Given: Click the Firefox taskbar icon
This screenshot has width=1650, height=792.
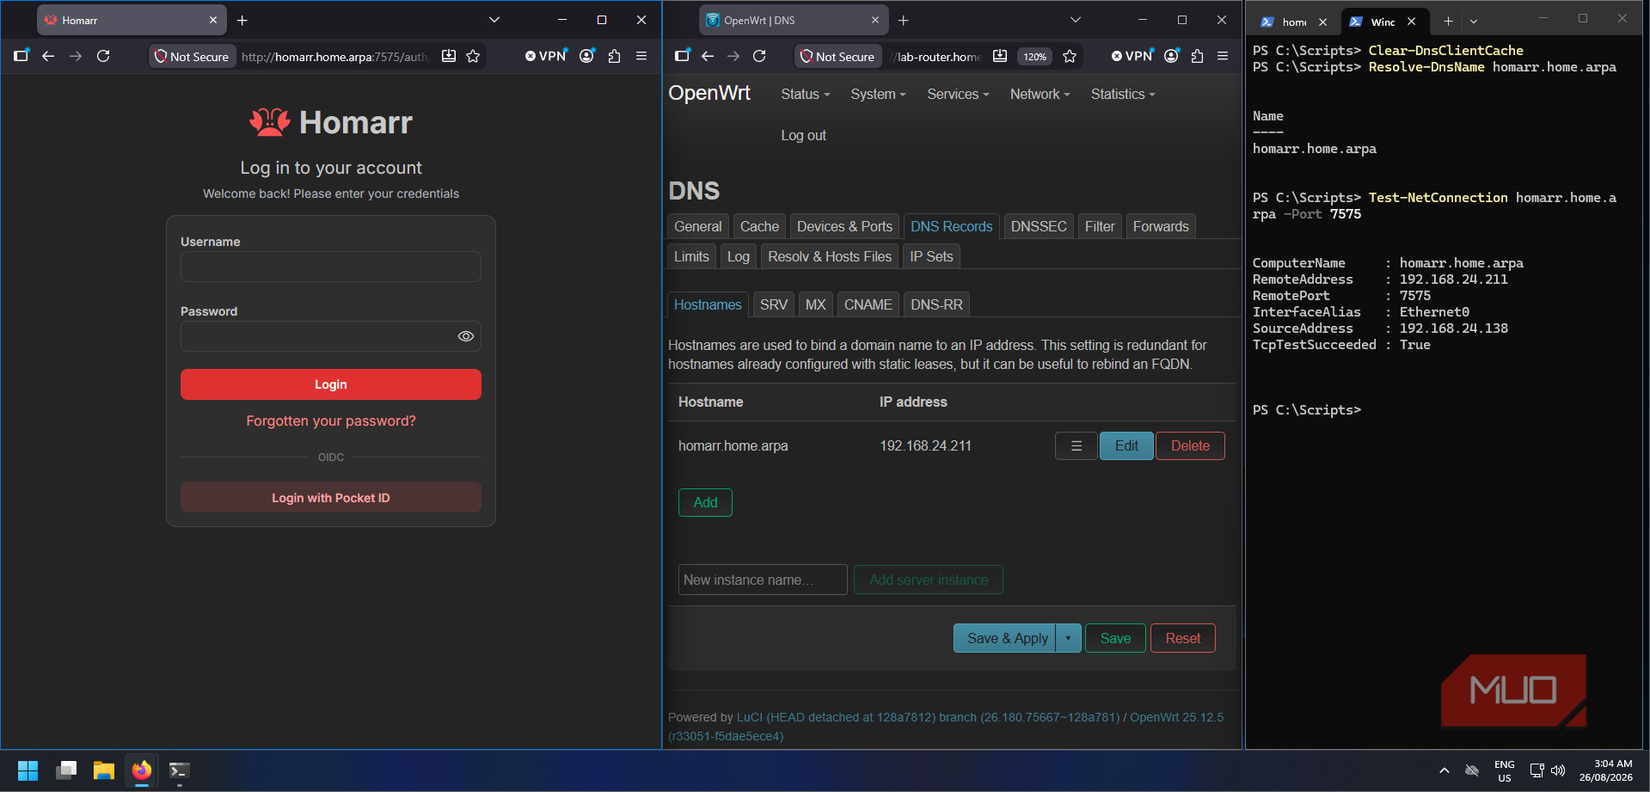Looking at the screenshot, I should [x=142, y=770].
